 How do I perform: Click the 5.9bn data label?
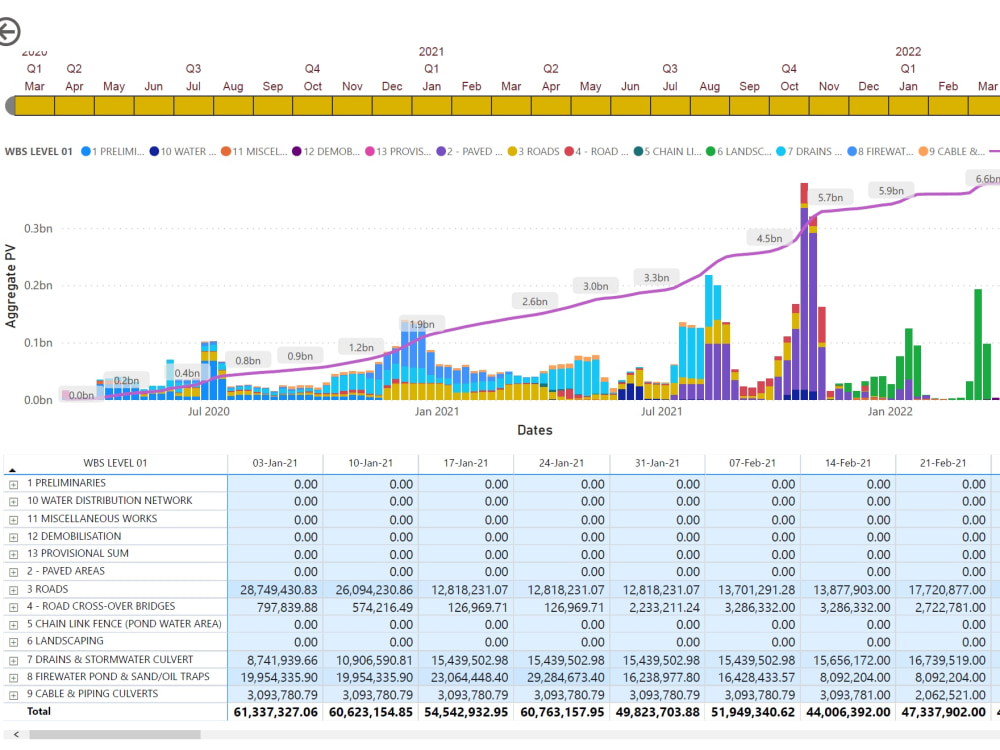click(x=891, y=191)
